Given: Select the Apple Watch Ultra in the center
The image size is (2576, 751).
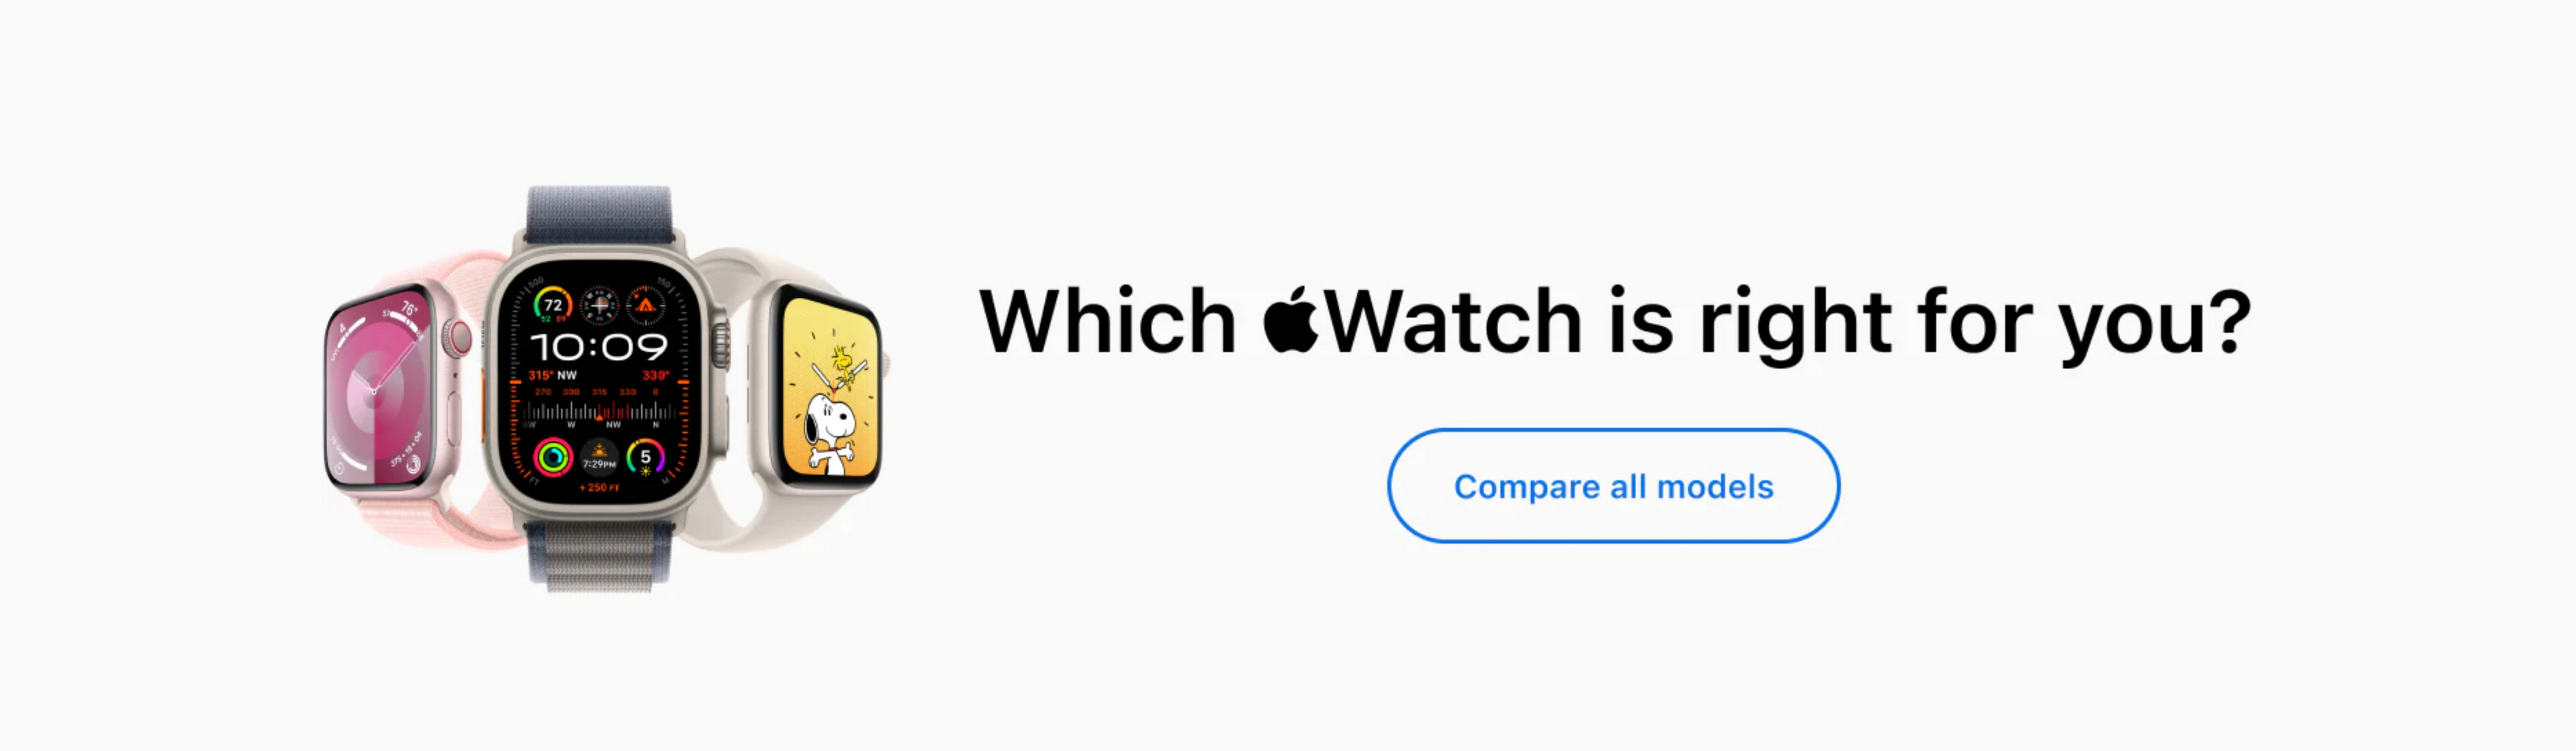Looking at the screenshot, I should [601, 385].
